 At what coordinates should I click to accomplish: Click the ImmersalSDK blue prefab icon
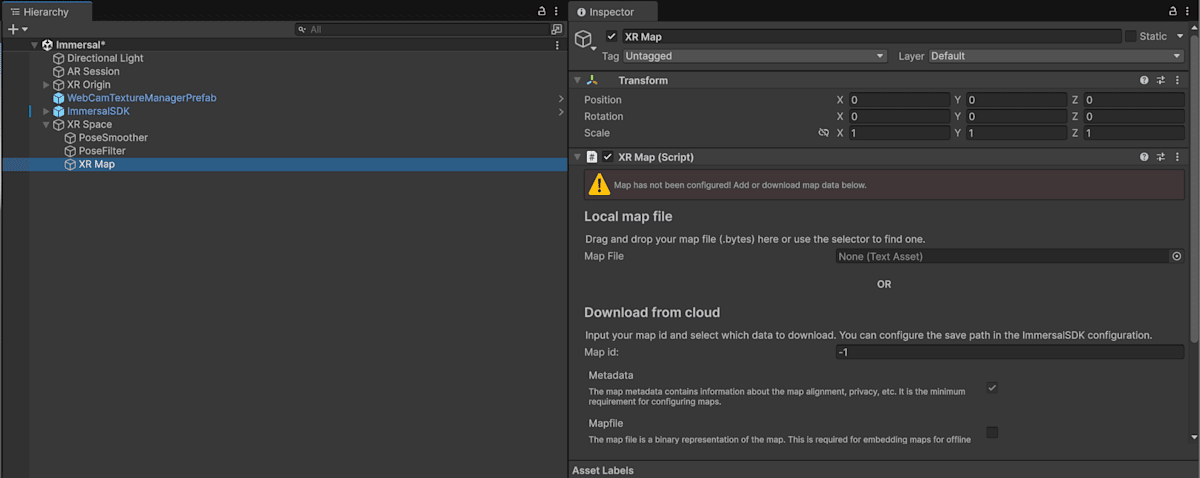[x=59, y=111]
